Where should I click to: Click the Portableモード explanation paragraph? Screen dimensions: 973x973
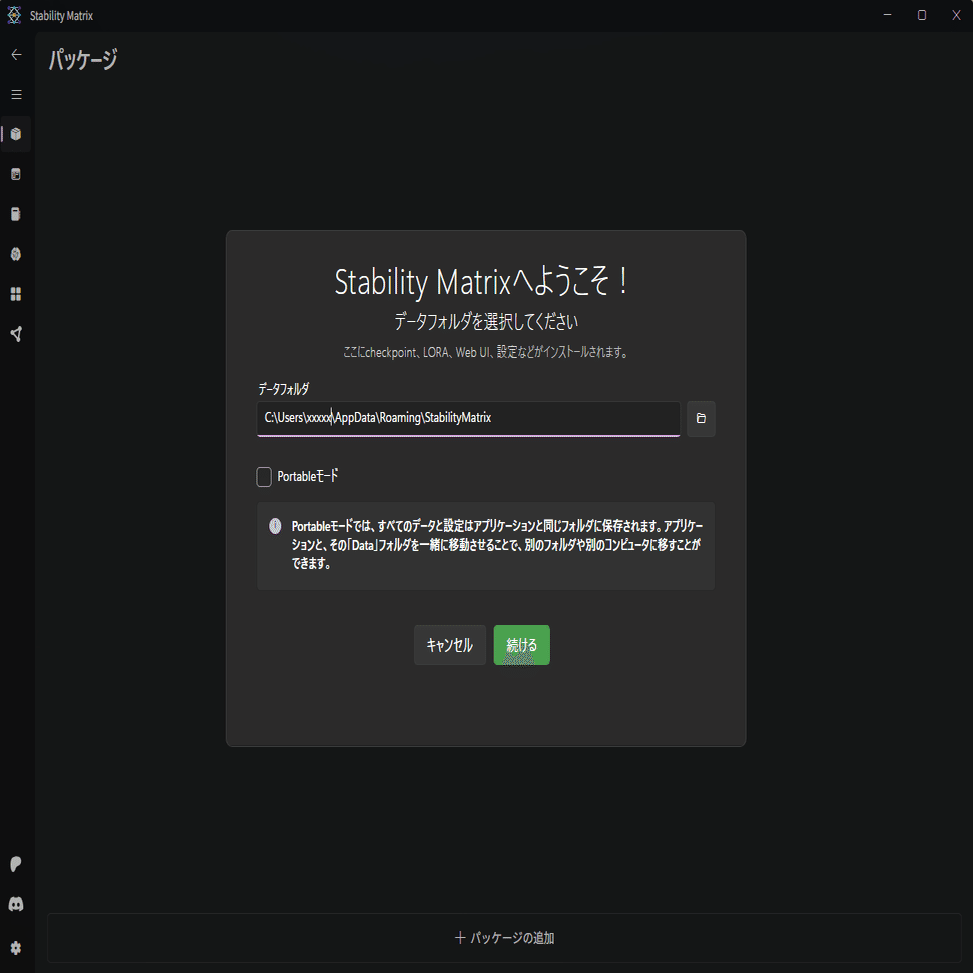coord(496,545)
